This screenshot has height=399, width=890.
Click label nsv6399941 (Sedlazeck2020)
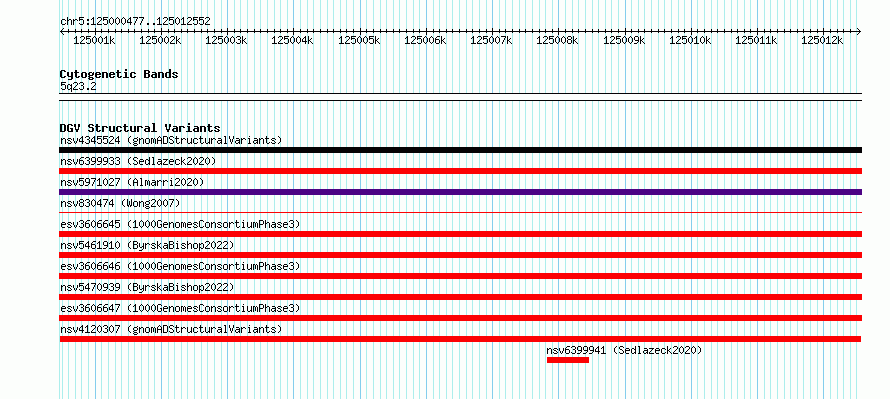(x=624, y=350)
